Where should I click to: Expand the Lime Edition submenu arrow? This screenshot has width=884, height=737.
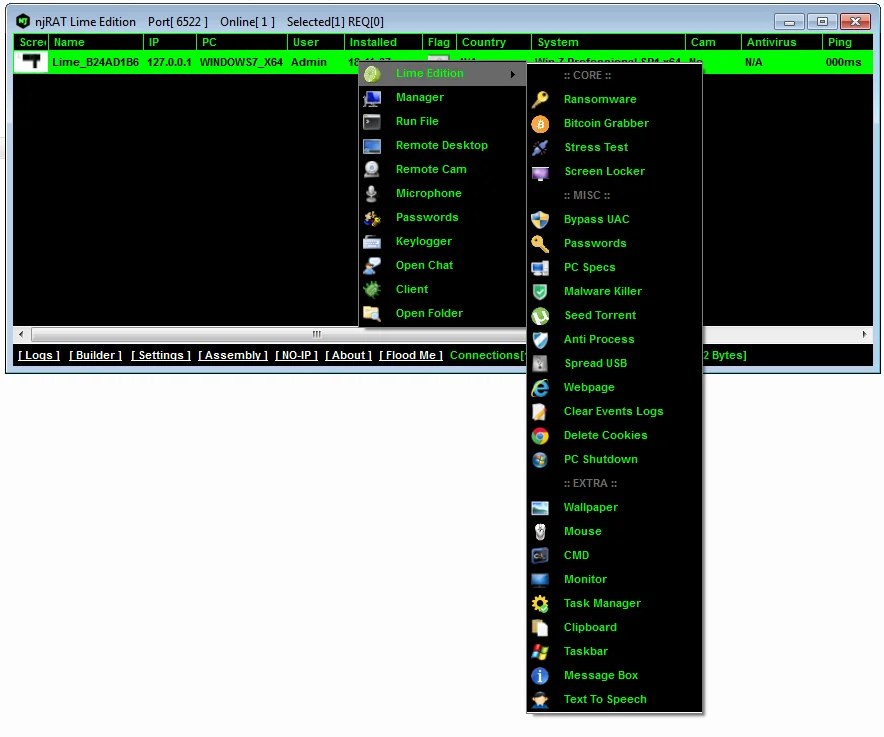tap(512, 73)
